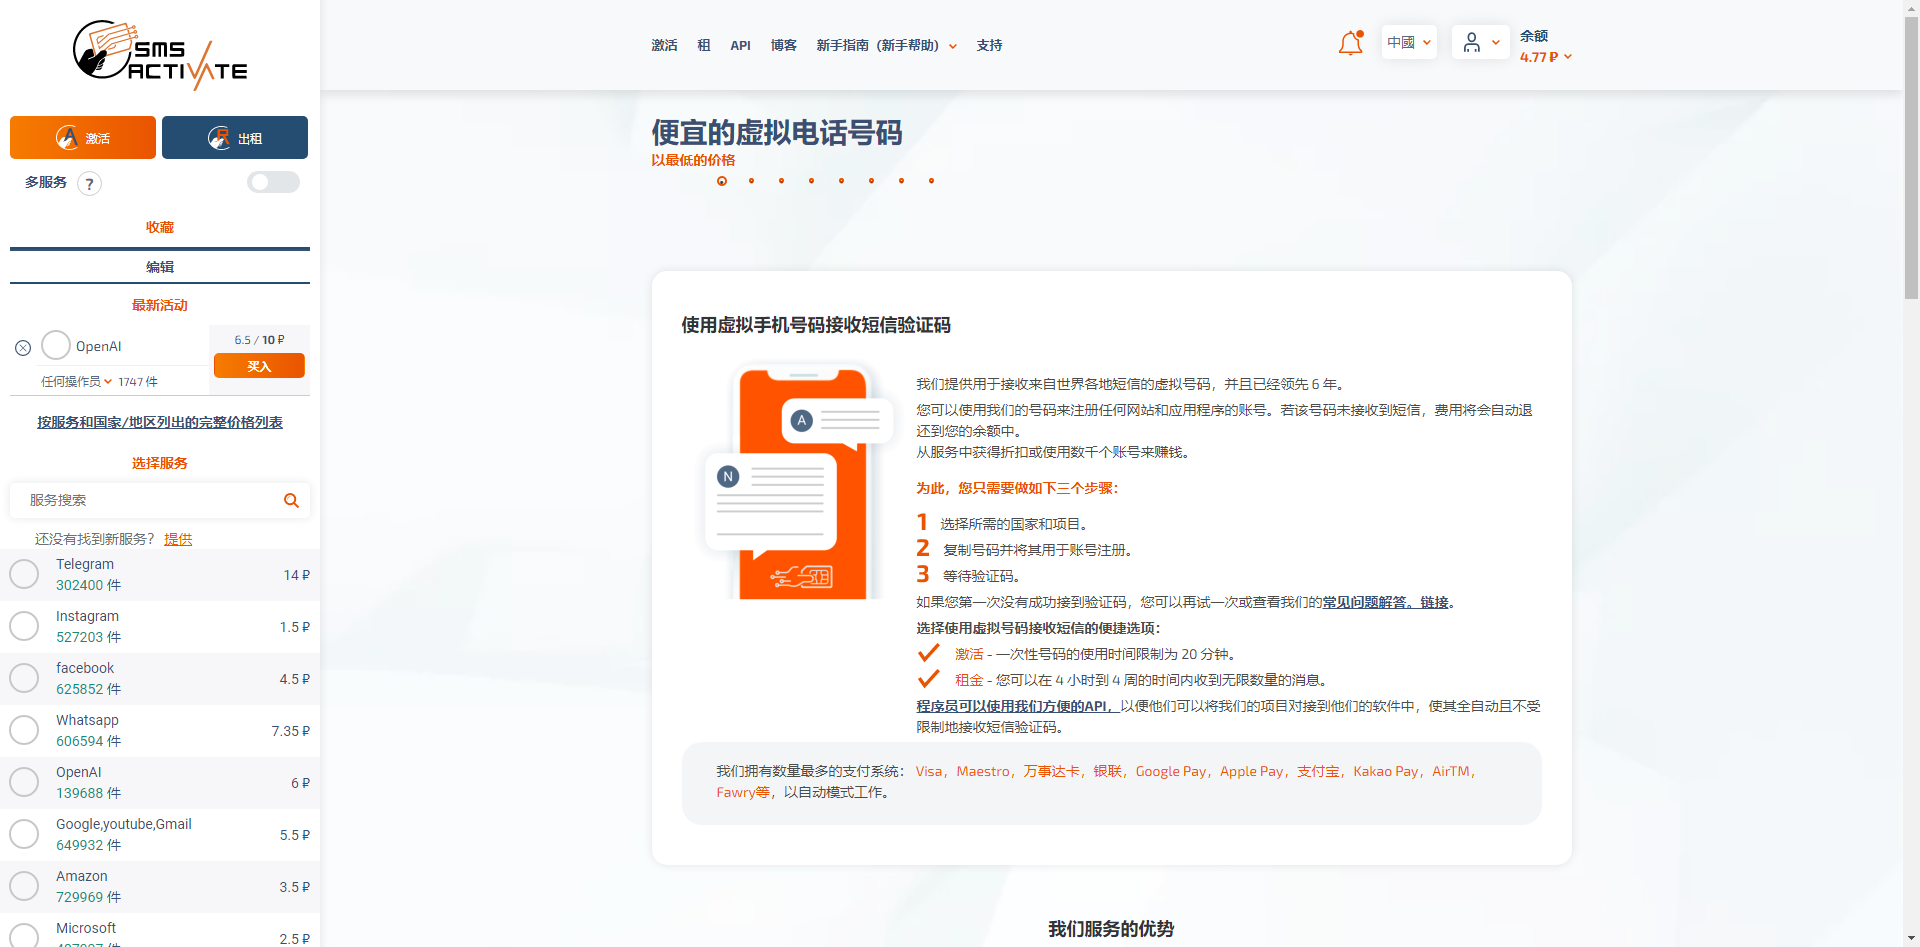Select the Instagram service radio
Image resolution: width=1920 pixels, height=947 pixels.
[24, 626]
